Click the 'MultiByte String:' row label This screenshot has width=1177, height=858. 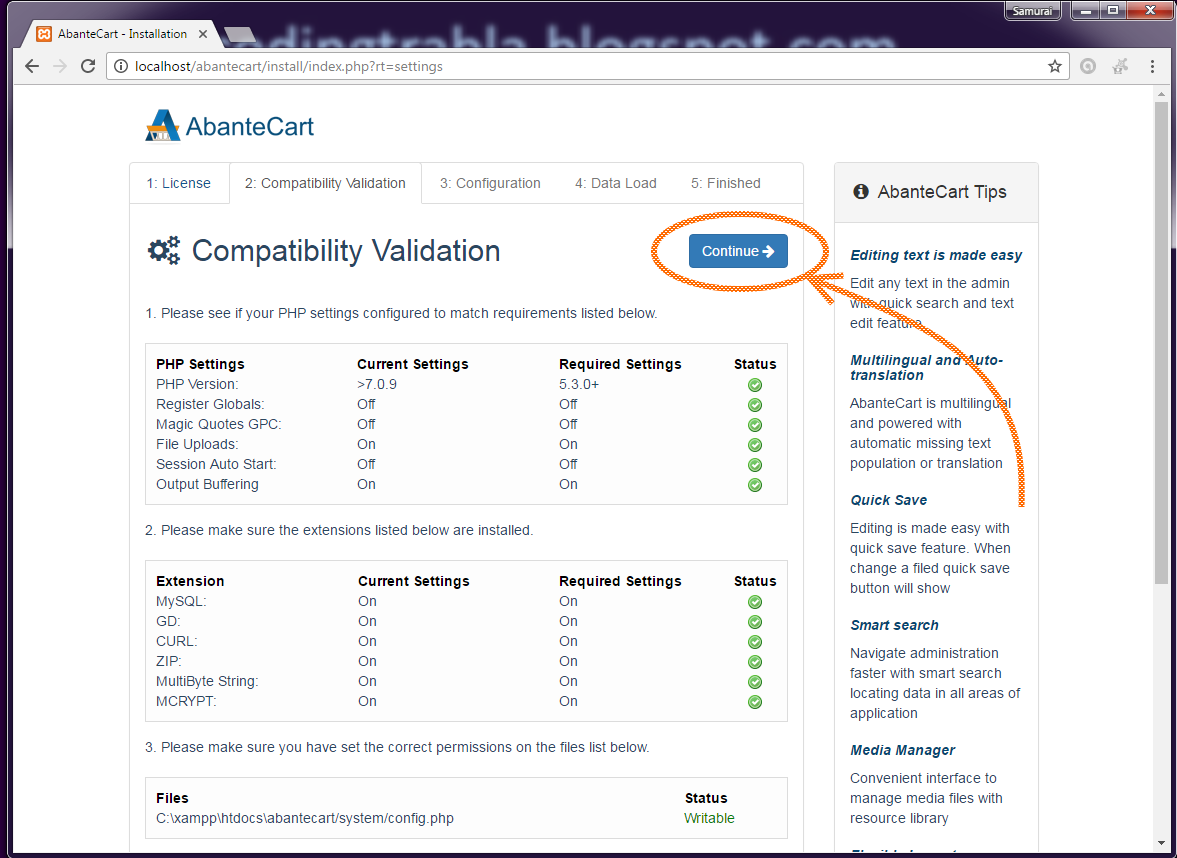coord(207,682)
